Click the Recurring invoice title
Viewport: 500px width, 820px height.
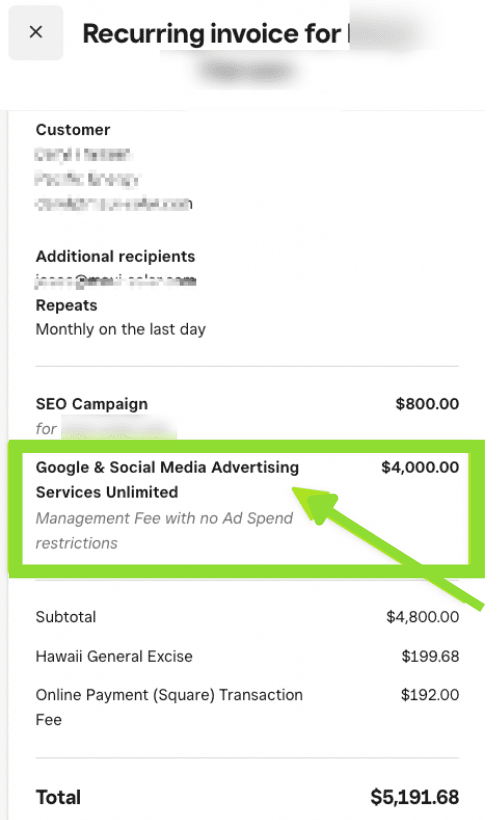pyautogui.click(x=212, y=34)
